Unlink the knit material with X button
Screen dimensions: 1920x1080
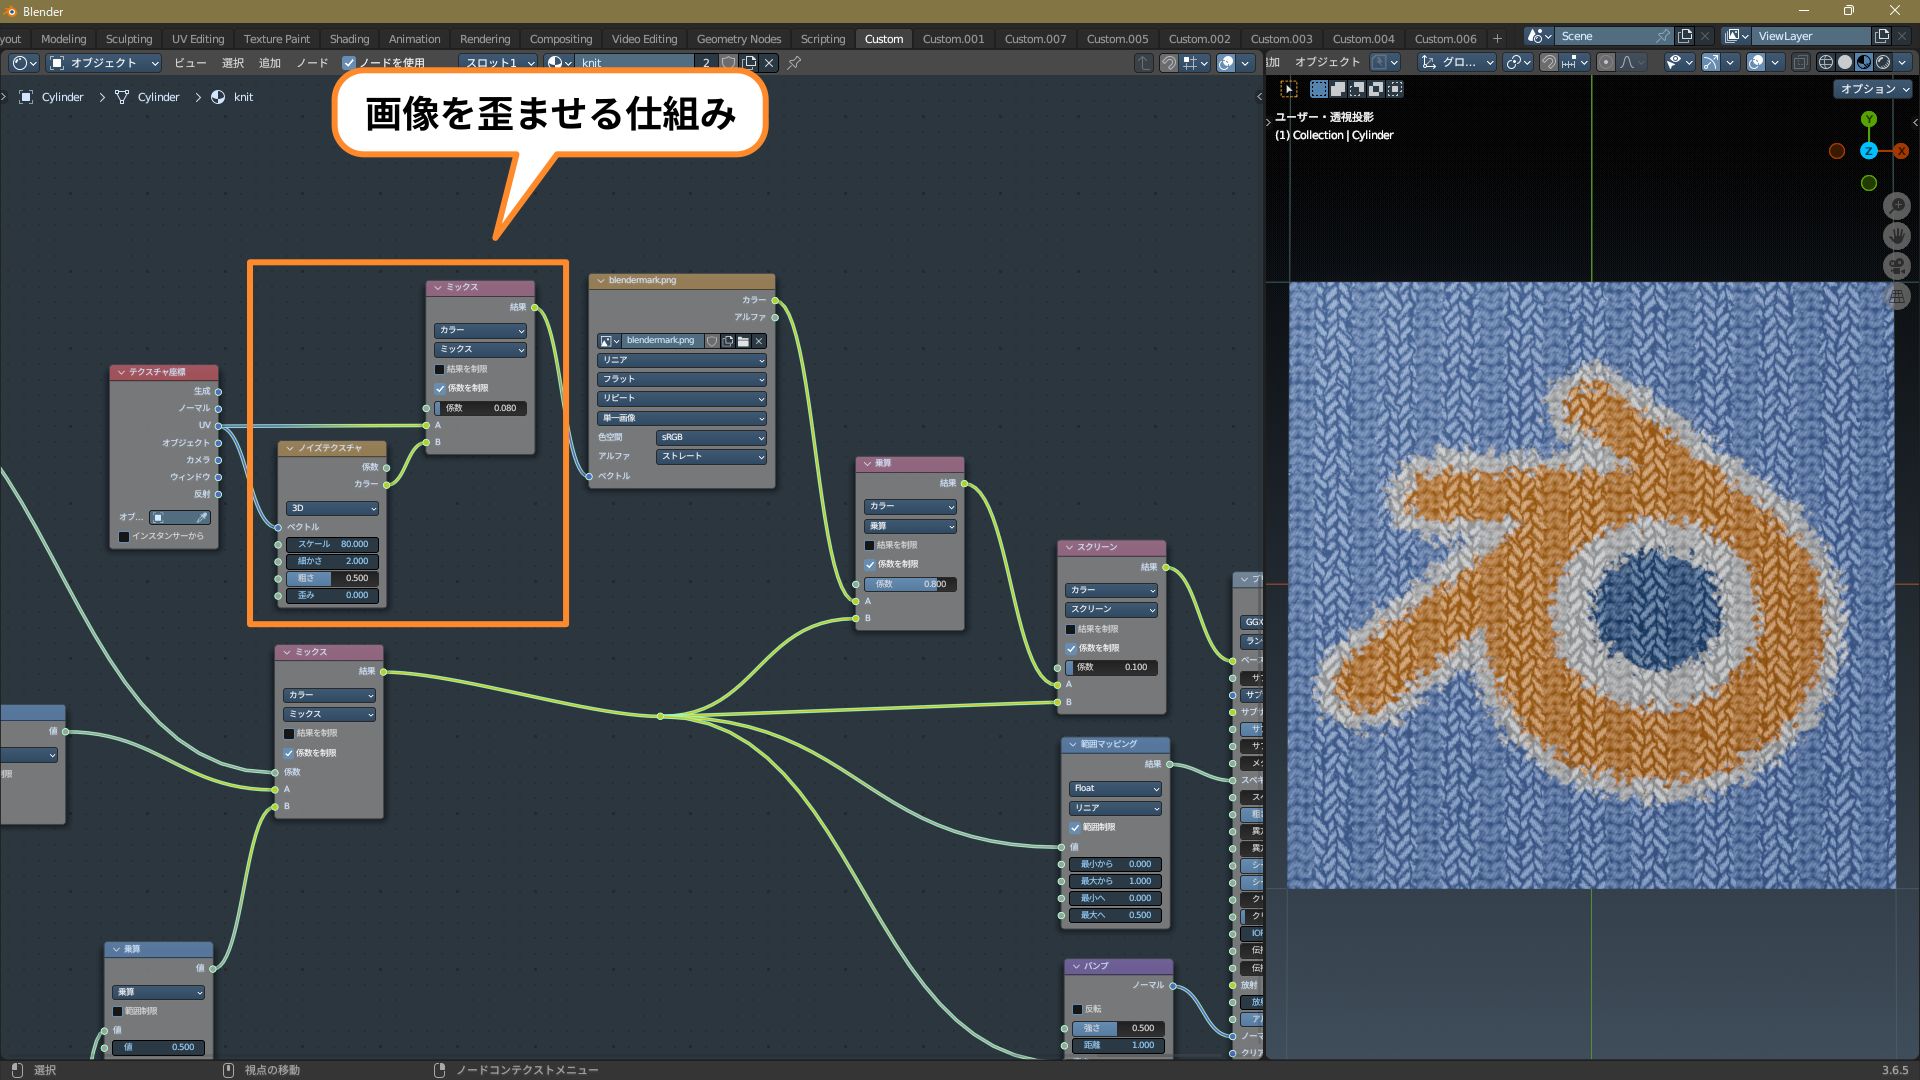[769, 62]
